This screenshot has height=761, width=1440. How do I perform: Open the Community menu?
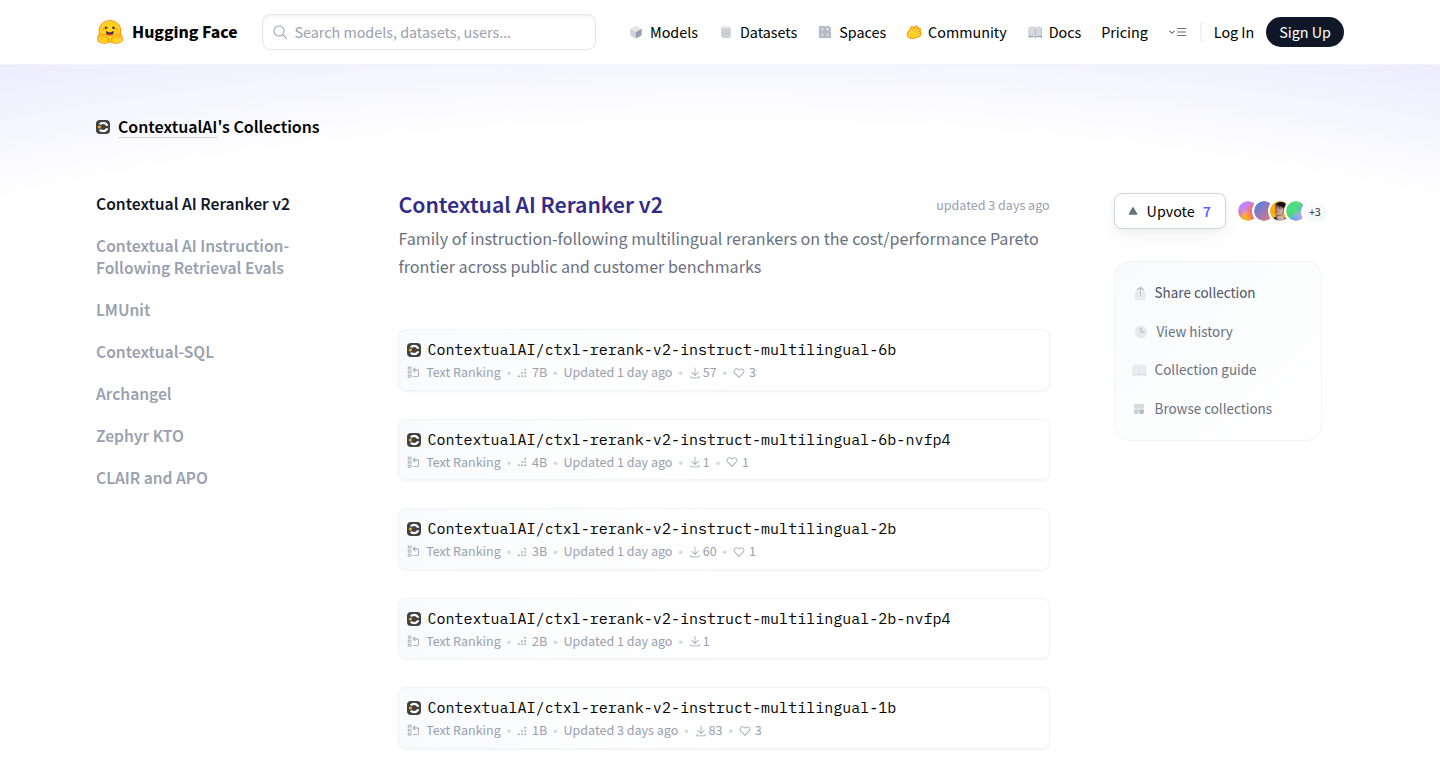956,32
